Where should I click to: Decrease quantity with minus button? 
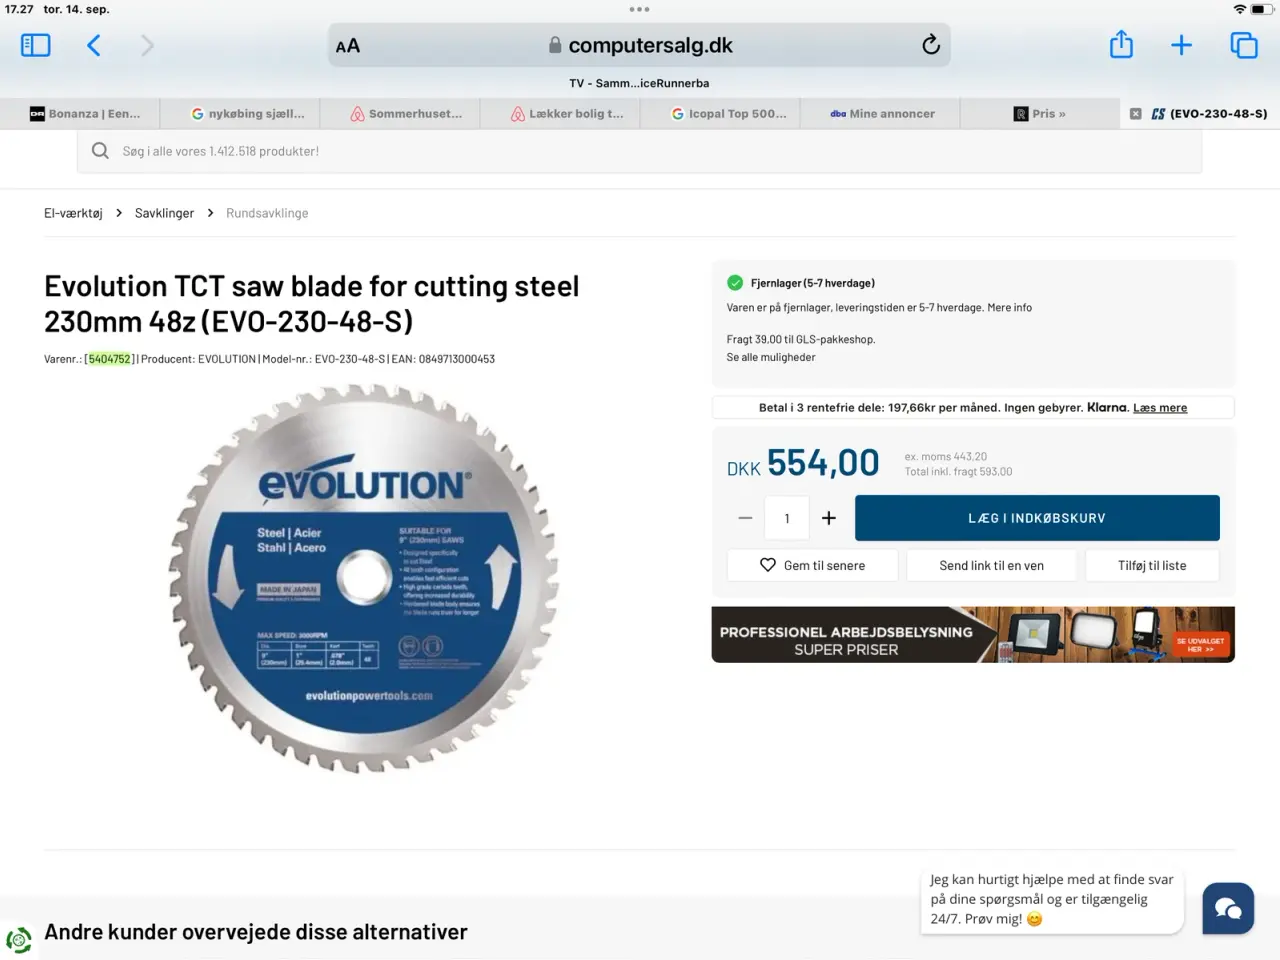(745, 518)
